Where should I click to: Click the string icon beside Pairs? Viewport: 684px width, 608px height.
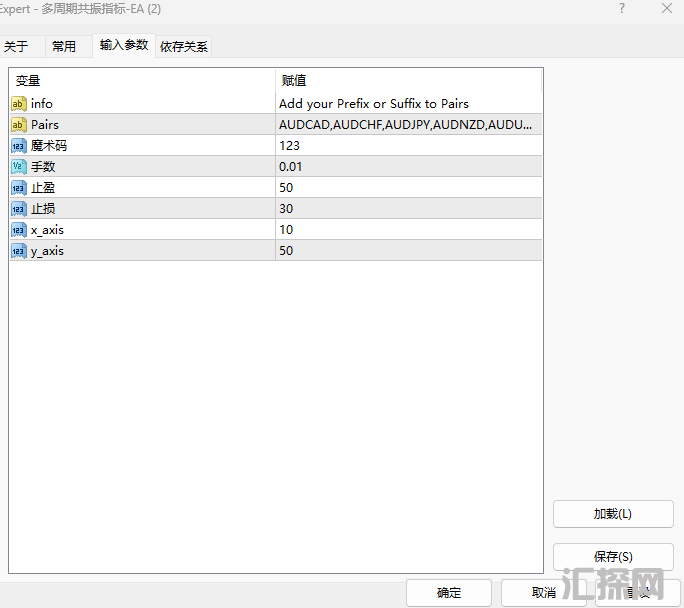[x=19, y=125]
